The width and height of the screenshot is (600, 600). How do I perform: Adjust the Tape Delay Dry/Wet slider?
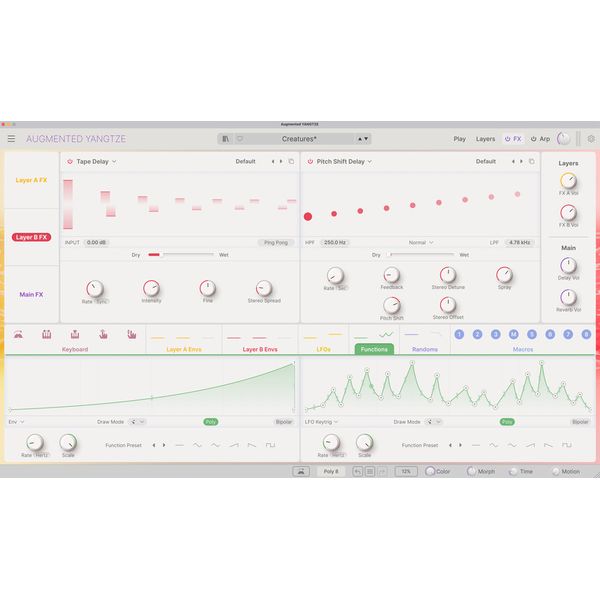[181, 255]
